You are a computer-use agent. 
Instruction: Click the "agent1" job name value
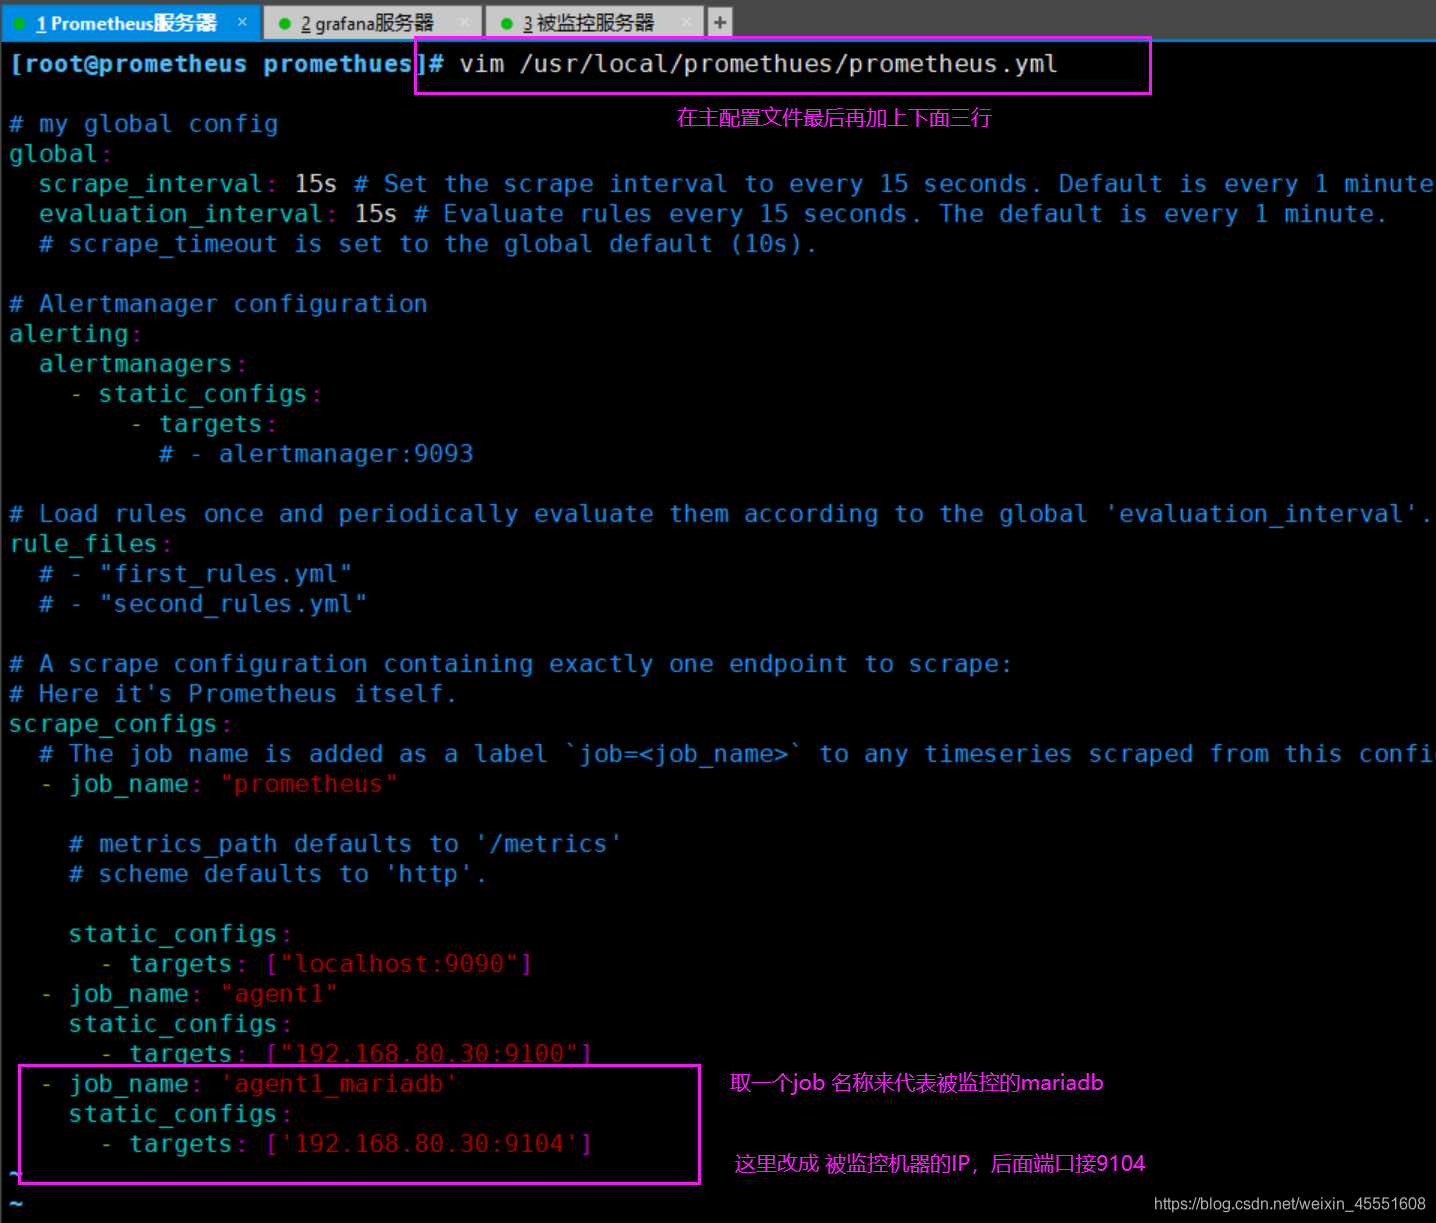[x=279, y=994]
